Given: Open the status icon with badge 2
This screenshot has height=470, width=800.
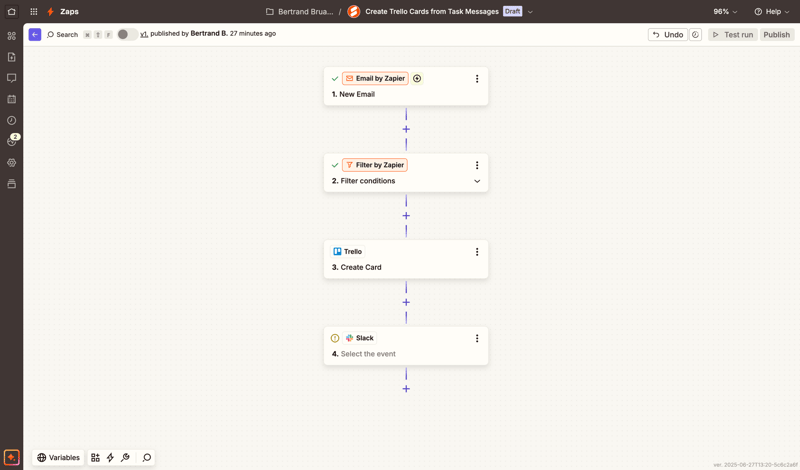Looking at the screenshot, I should pos(12,140).
